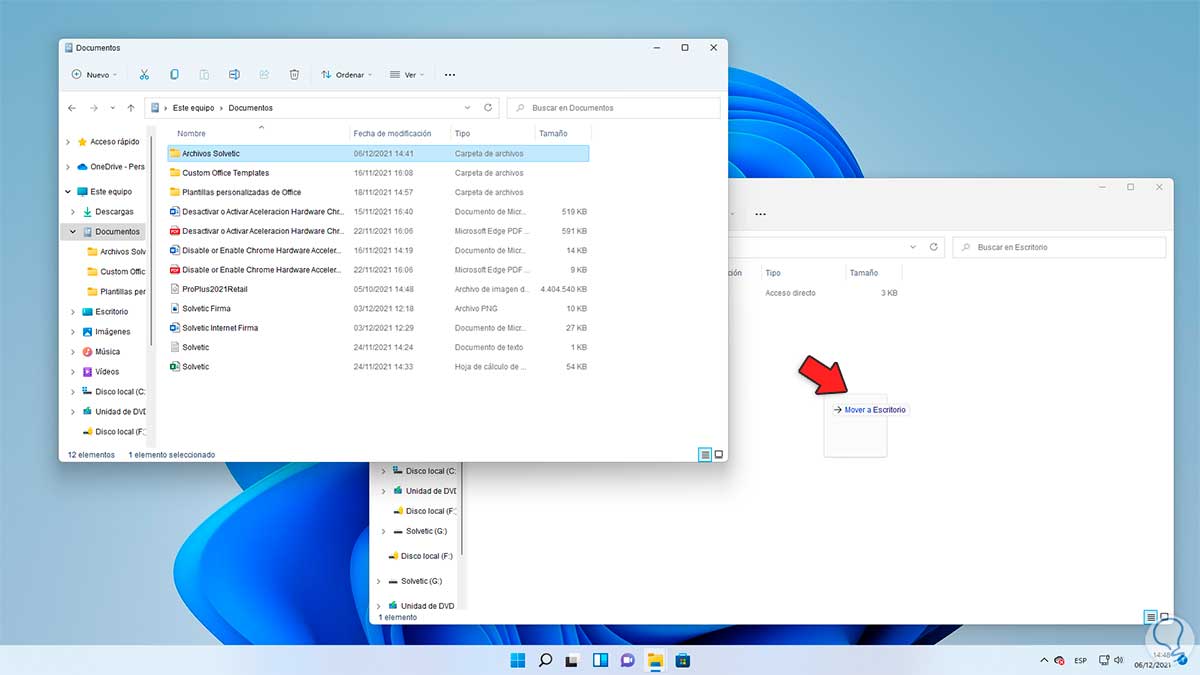Click details view icon in Escritorio status bar
1200x675 pixels.
1151,617
